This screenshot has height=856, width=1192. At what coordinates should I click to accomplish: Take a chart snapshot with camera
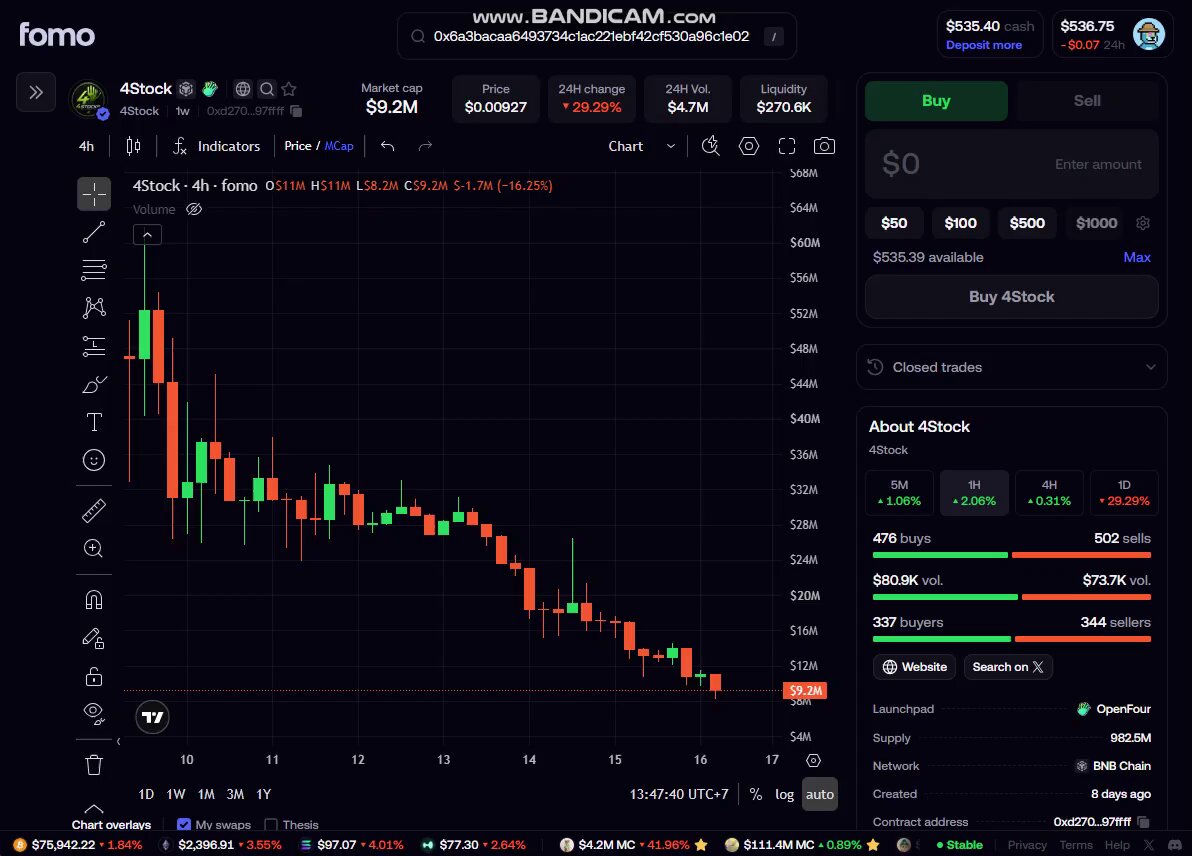point(824,146)
